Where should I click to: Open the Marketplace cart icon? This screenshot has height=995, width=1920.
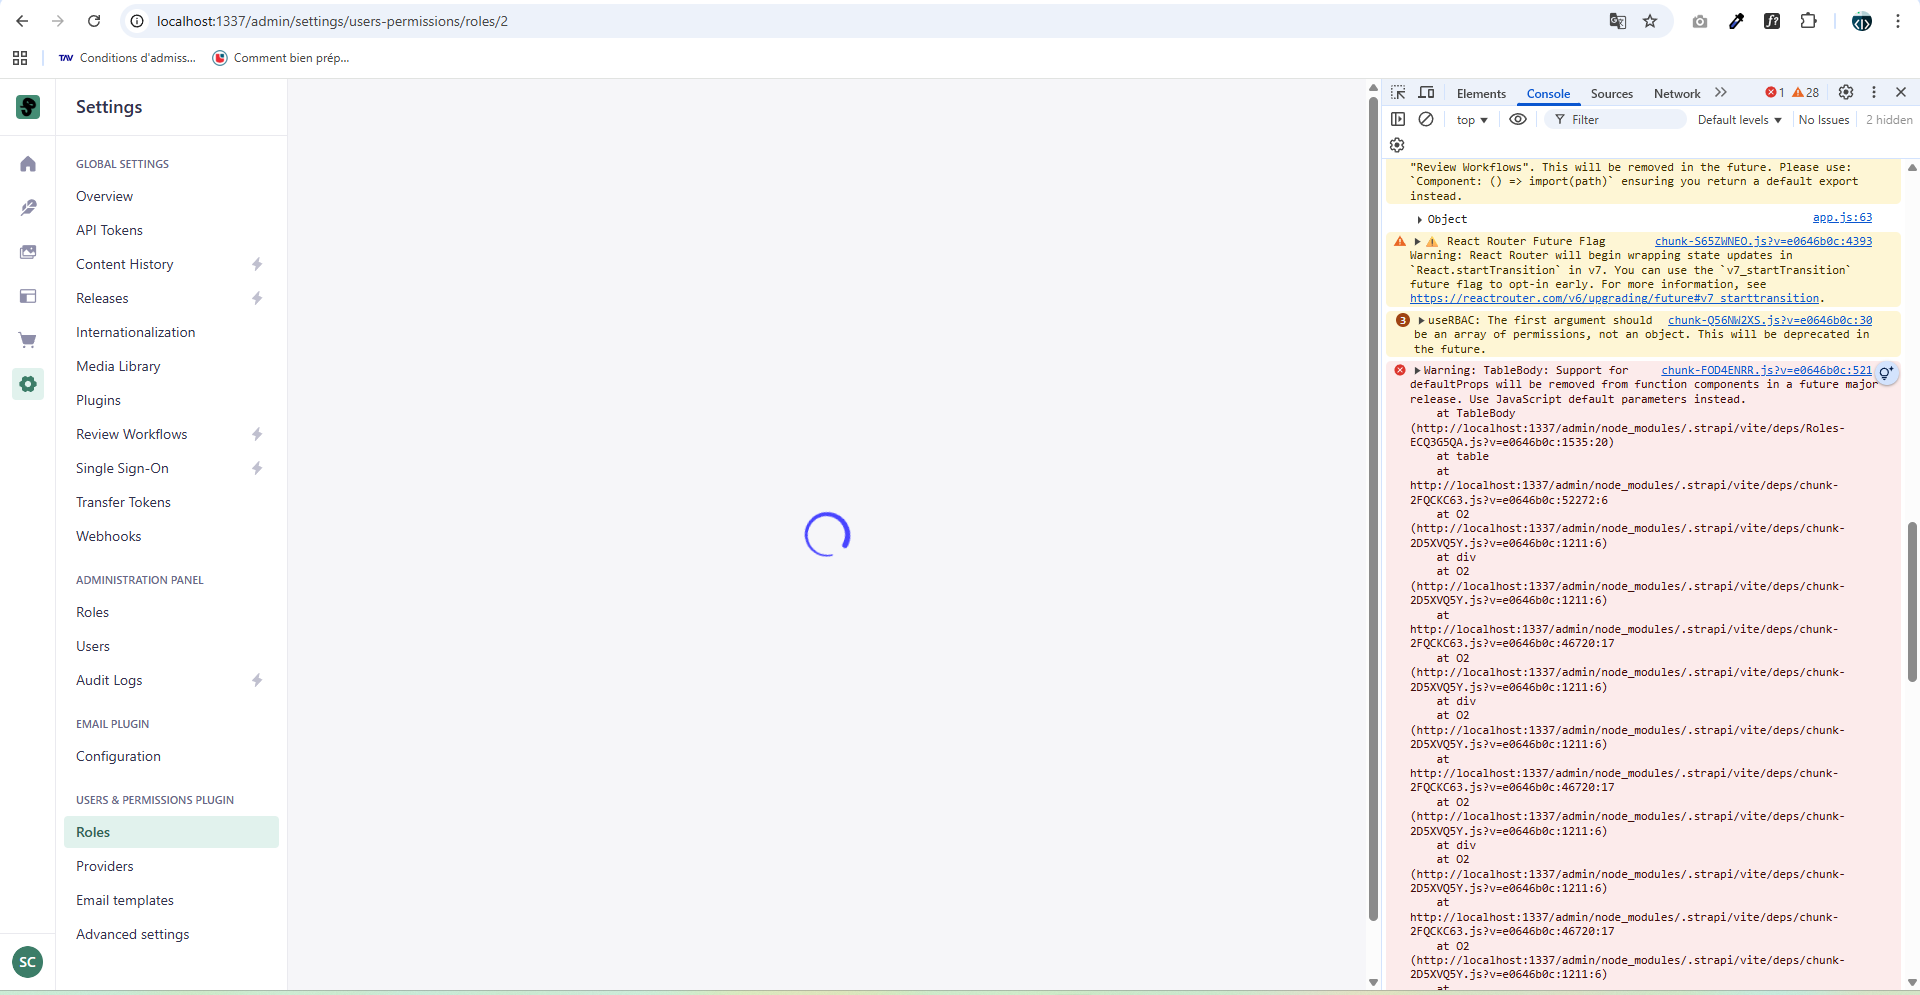click(28, 340)
